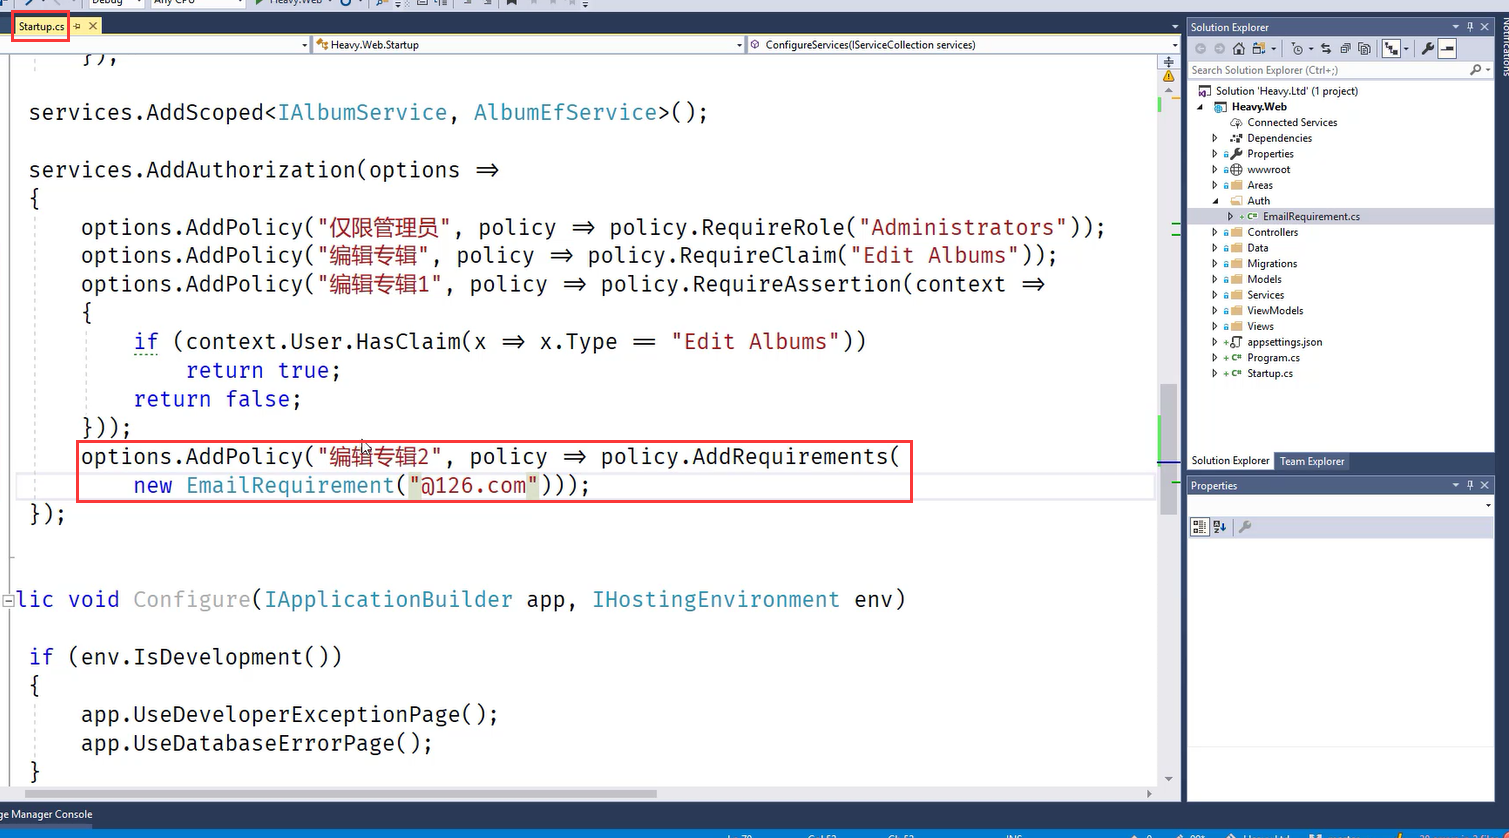1509x838 pixels.
Task: Select the Data folder
Action: tap(1257, 248)
